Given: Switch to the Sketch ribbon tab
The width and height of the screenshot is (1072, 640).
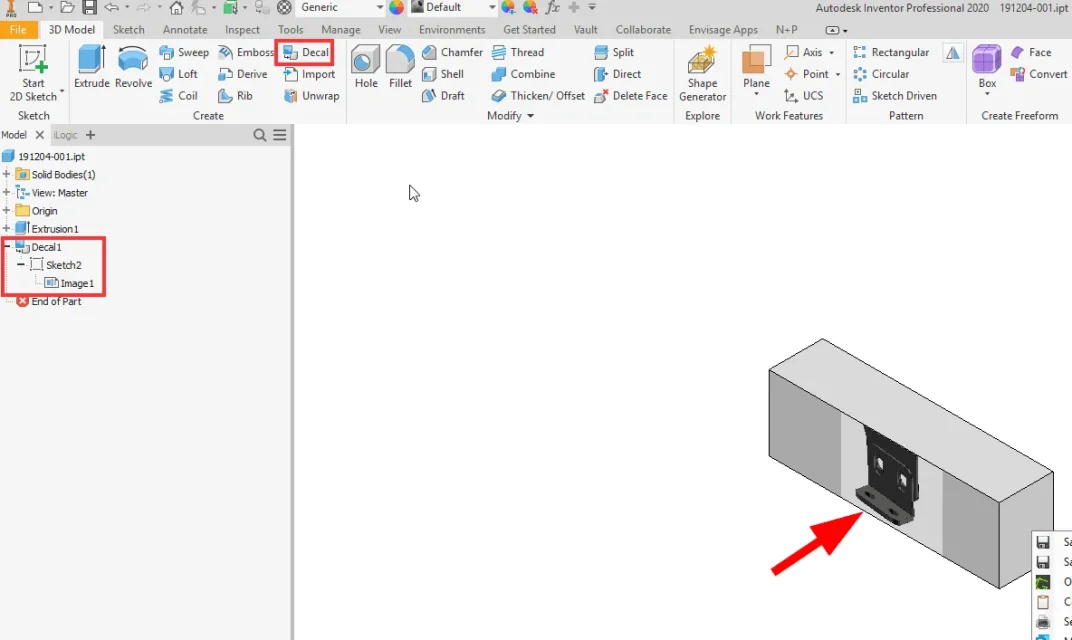Looking at the screenshot, I should [129, 29].
